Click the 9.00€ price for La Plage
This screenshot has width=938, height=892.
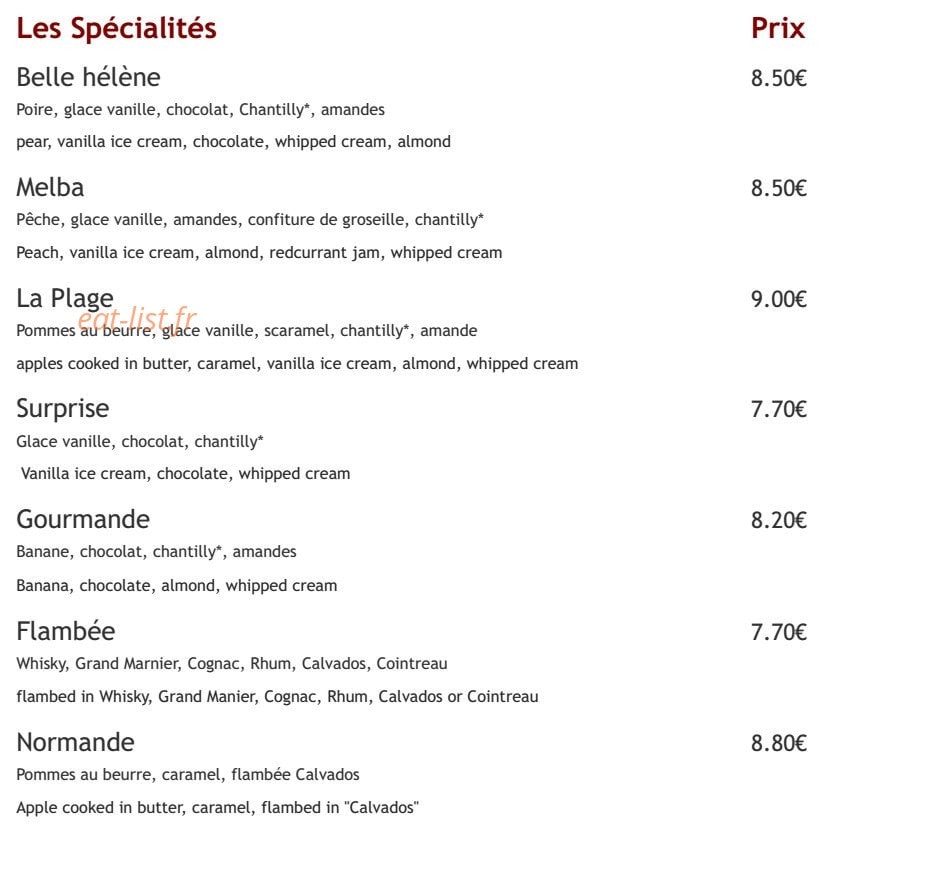(x=779, y=299)
